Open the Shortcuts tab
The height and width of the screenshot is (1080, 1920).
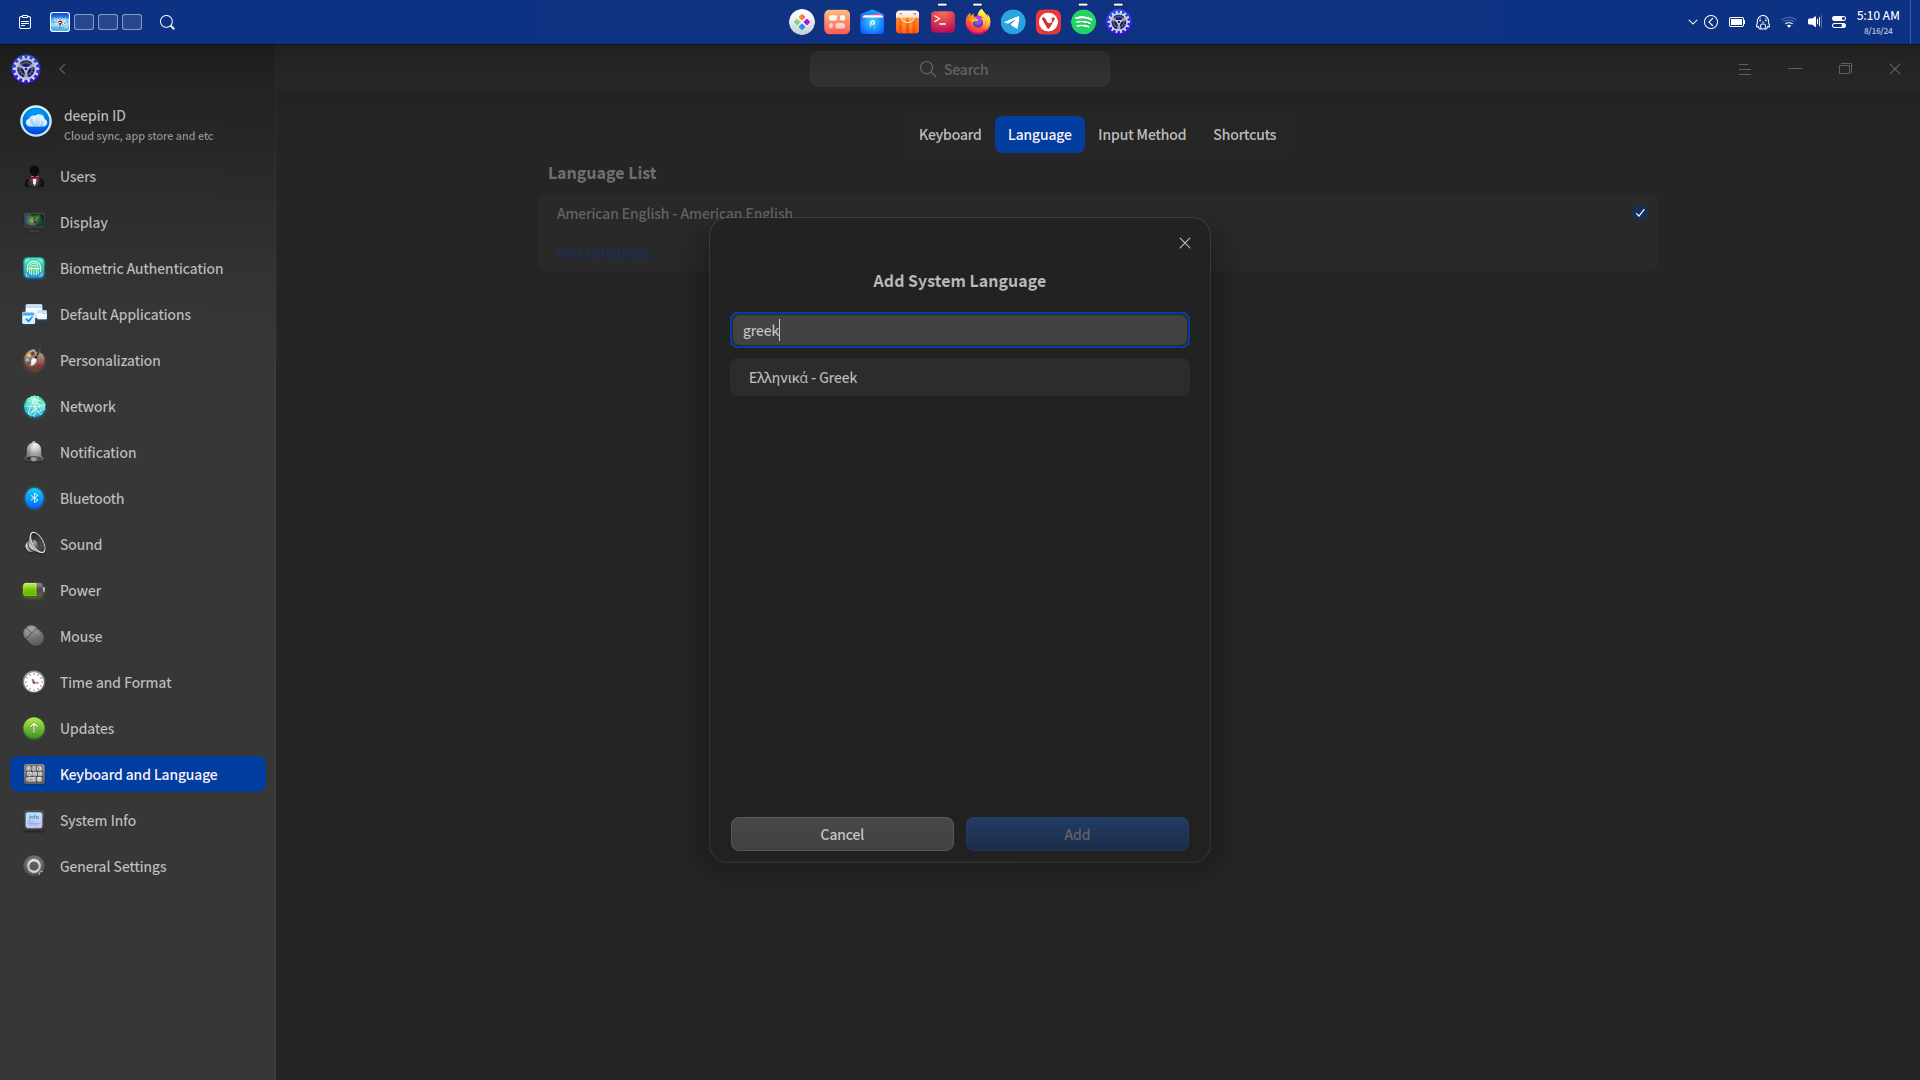[x=1245, y=135]
